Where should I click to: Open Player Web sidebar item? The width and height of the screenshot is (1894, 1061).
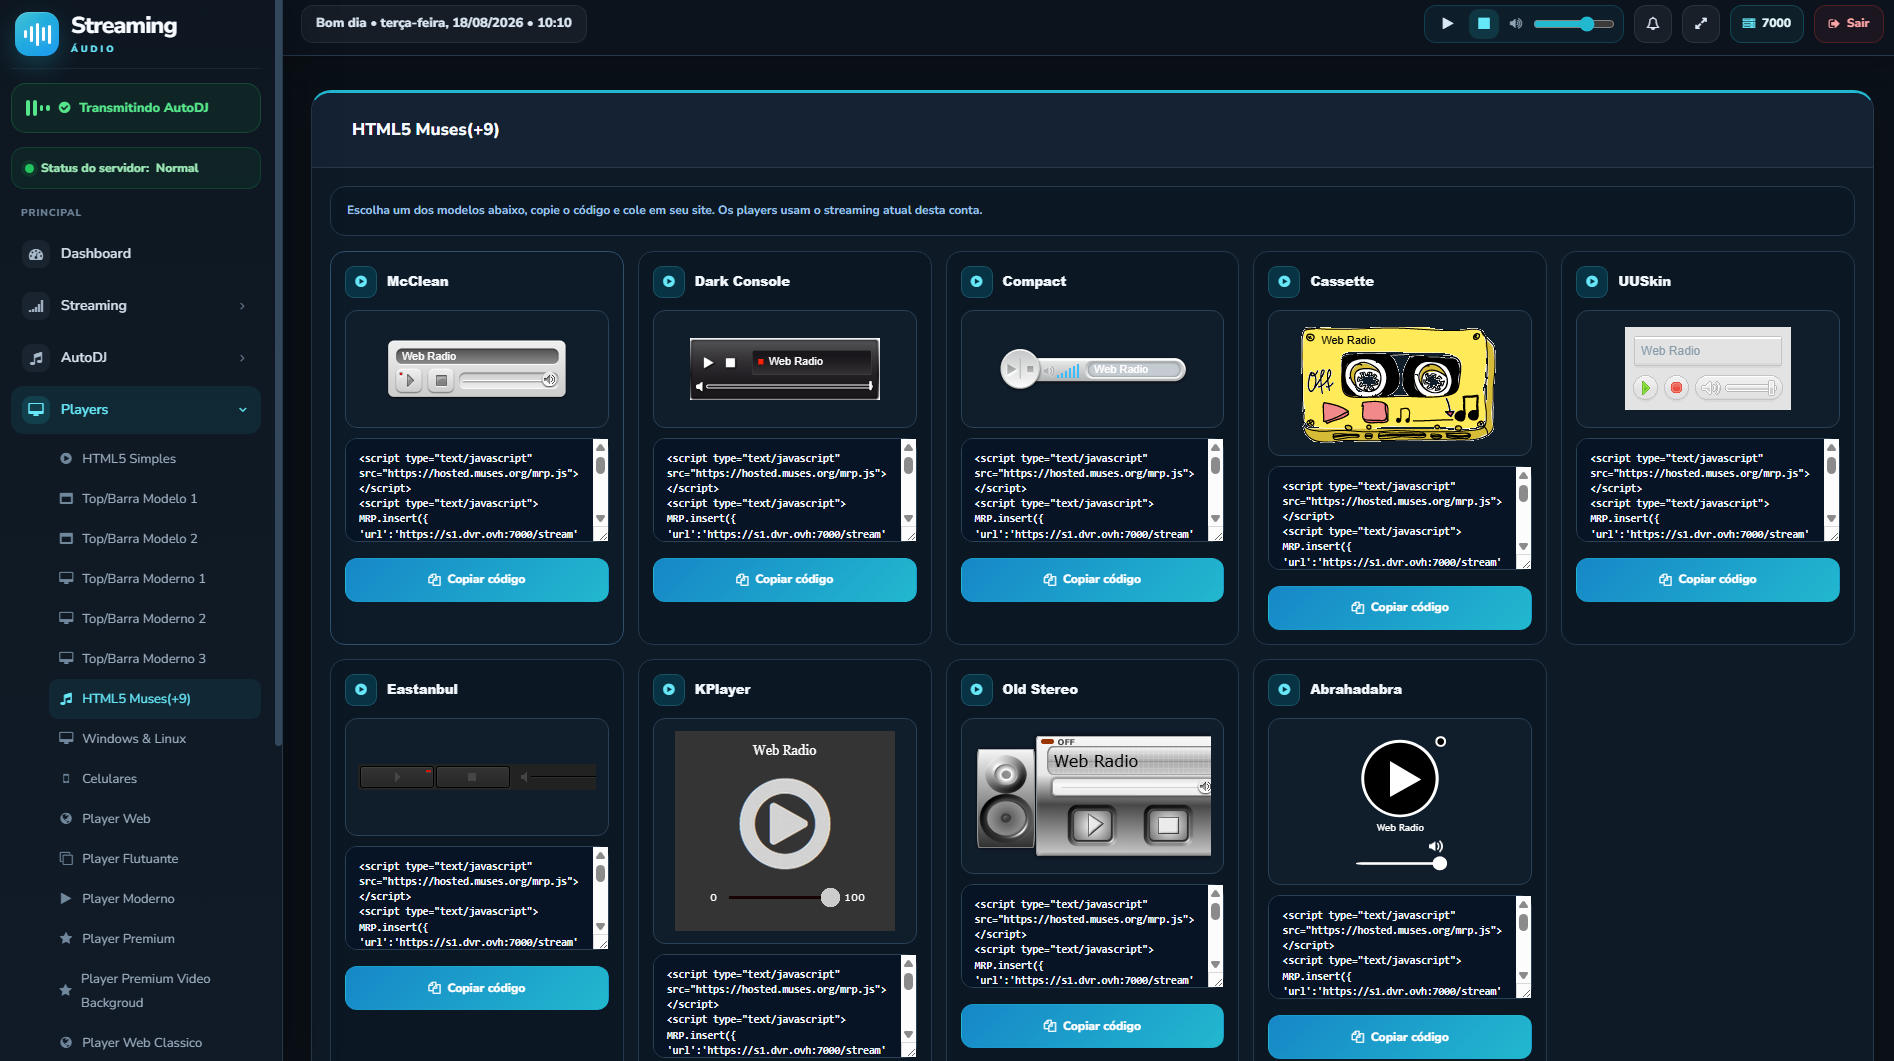click(155, 819)
